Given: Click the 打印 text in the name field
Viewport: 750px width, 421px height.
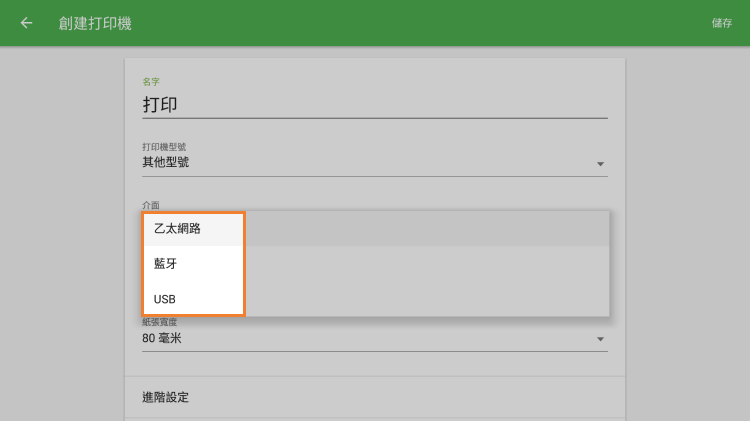Looking at the screenshot, I should (x=160, y=104).
